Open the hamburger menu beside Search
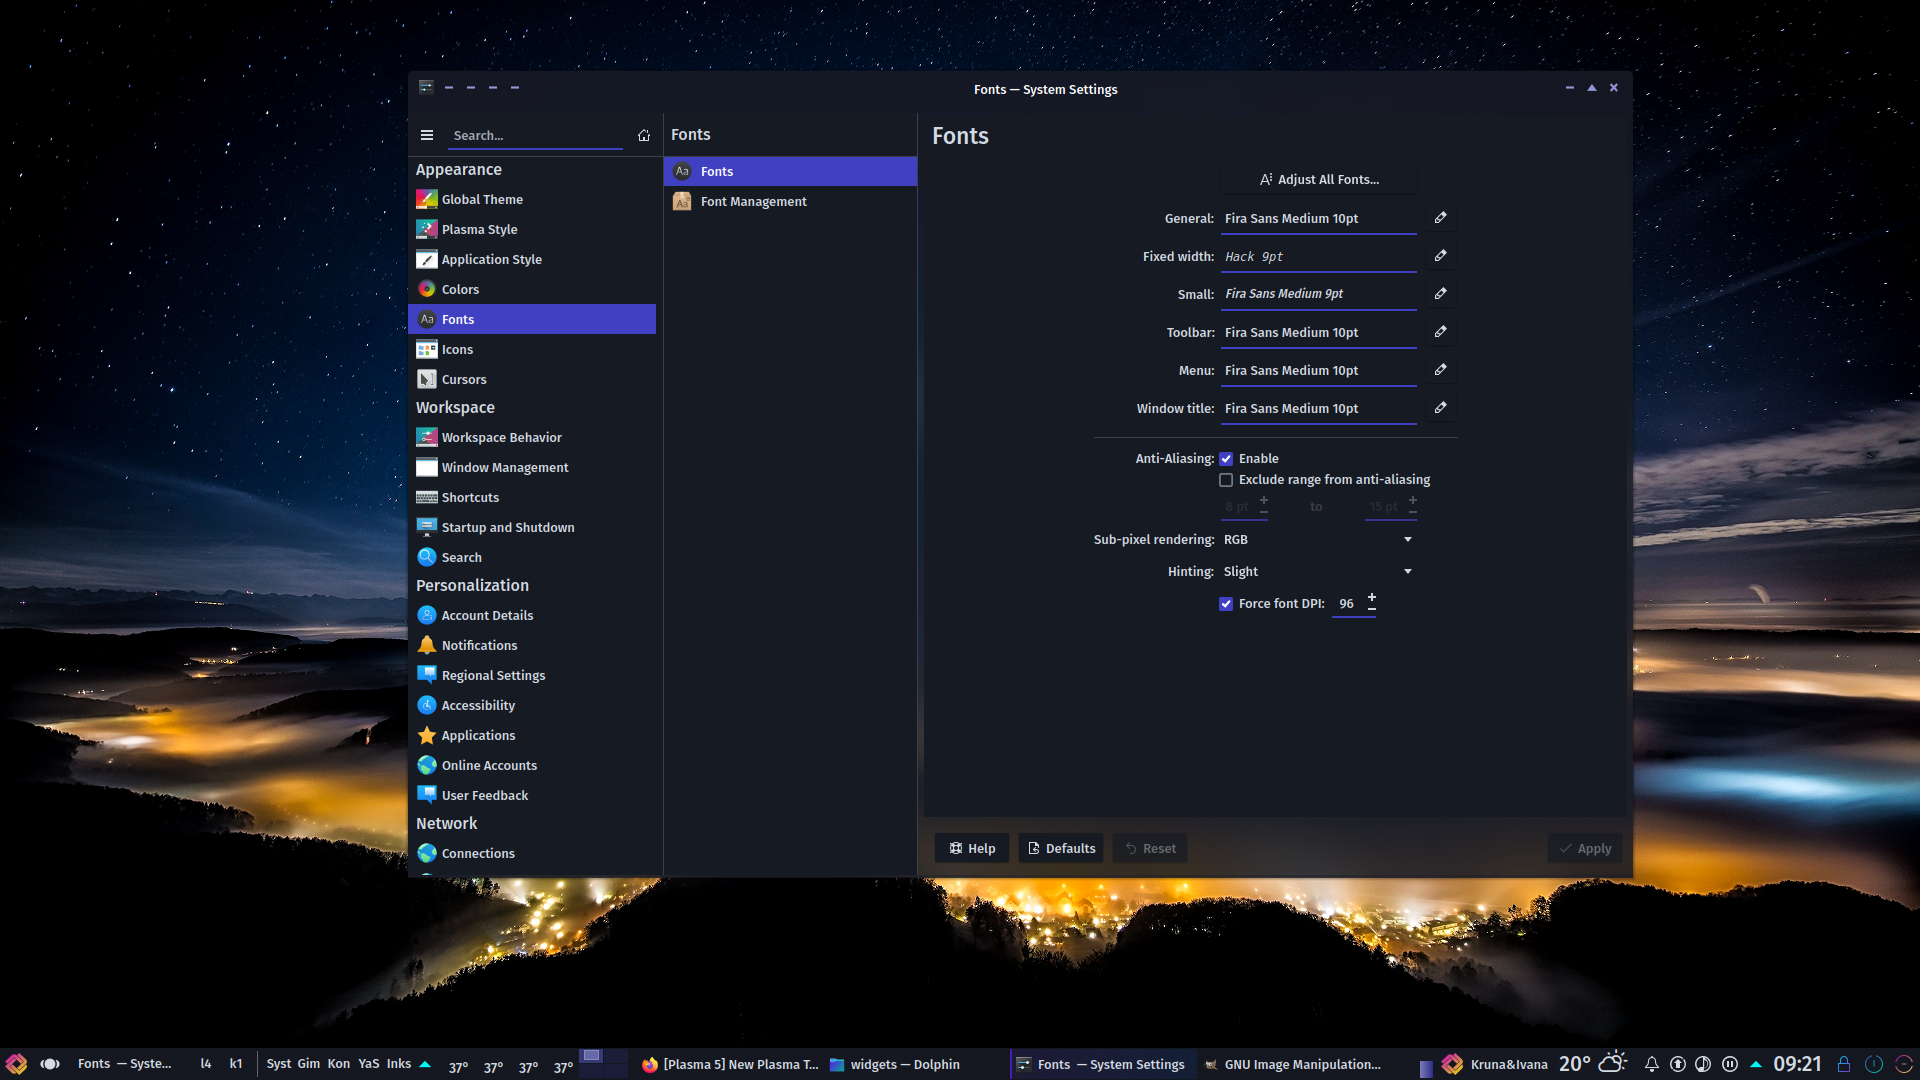The image size is (1920, 1080). 427,135
